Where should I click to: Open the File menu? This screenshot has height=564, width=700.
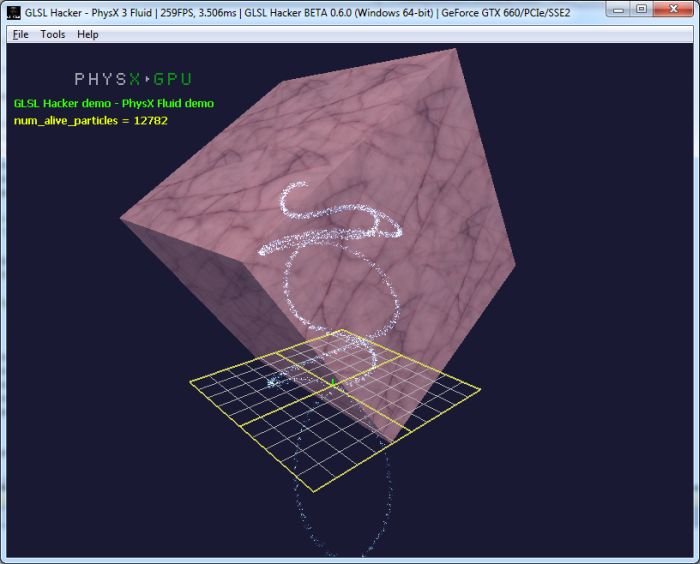[x=21, y=34]
